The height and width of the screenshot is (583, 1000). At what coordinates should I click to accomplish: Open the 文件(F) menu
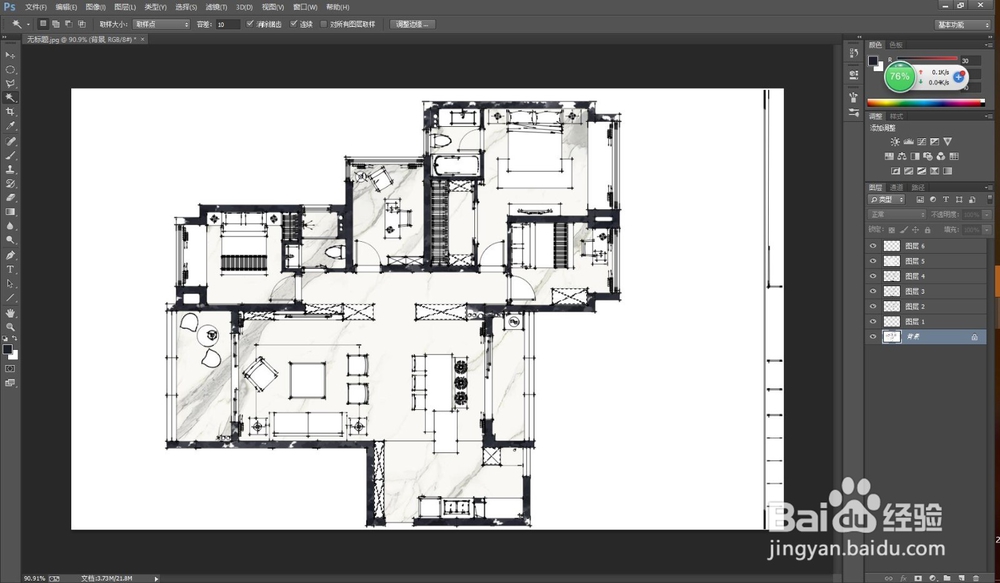click(x=36, y=7)
